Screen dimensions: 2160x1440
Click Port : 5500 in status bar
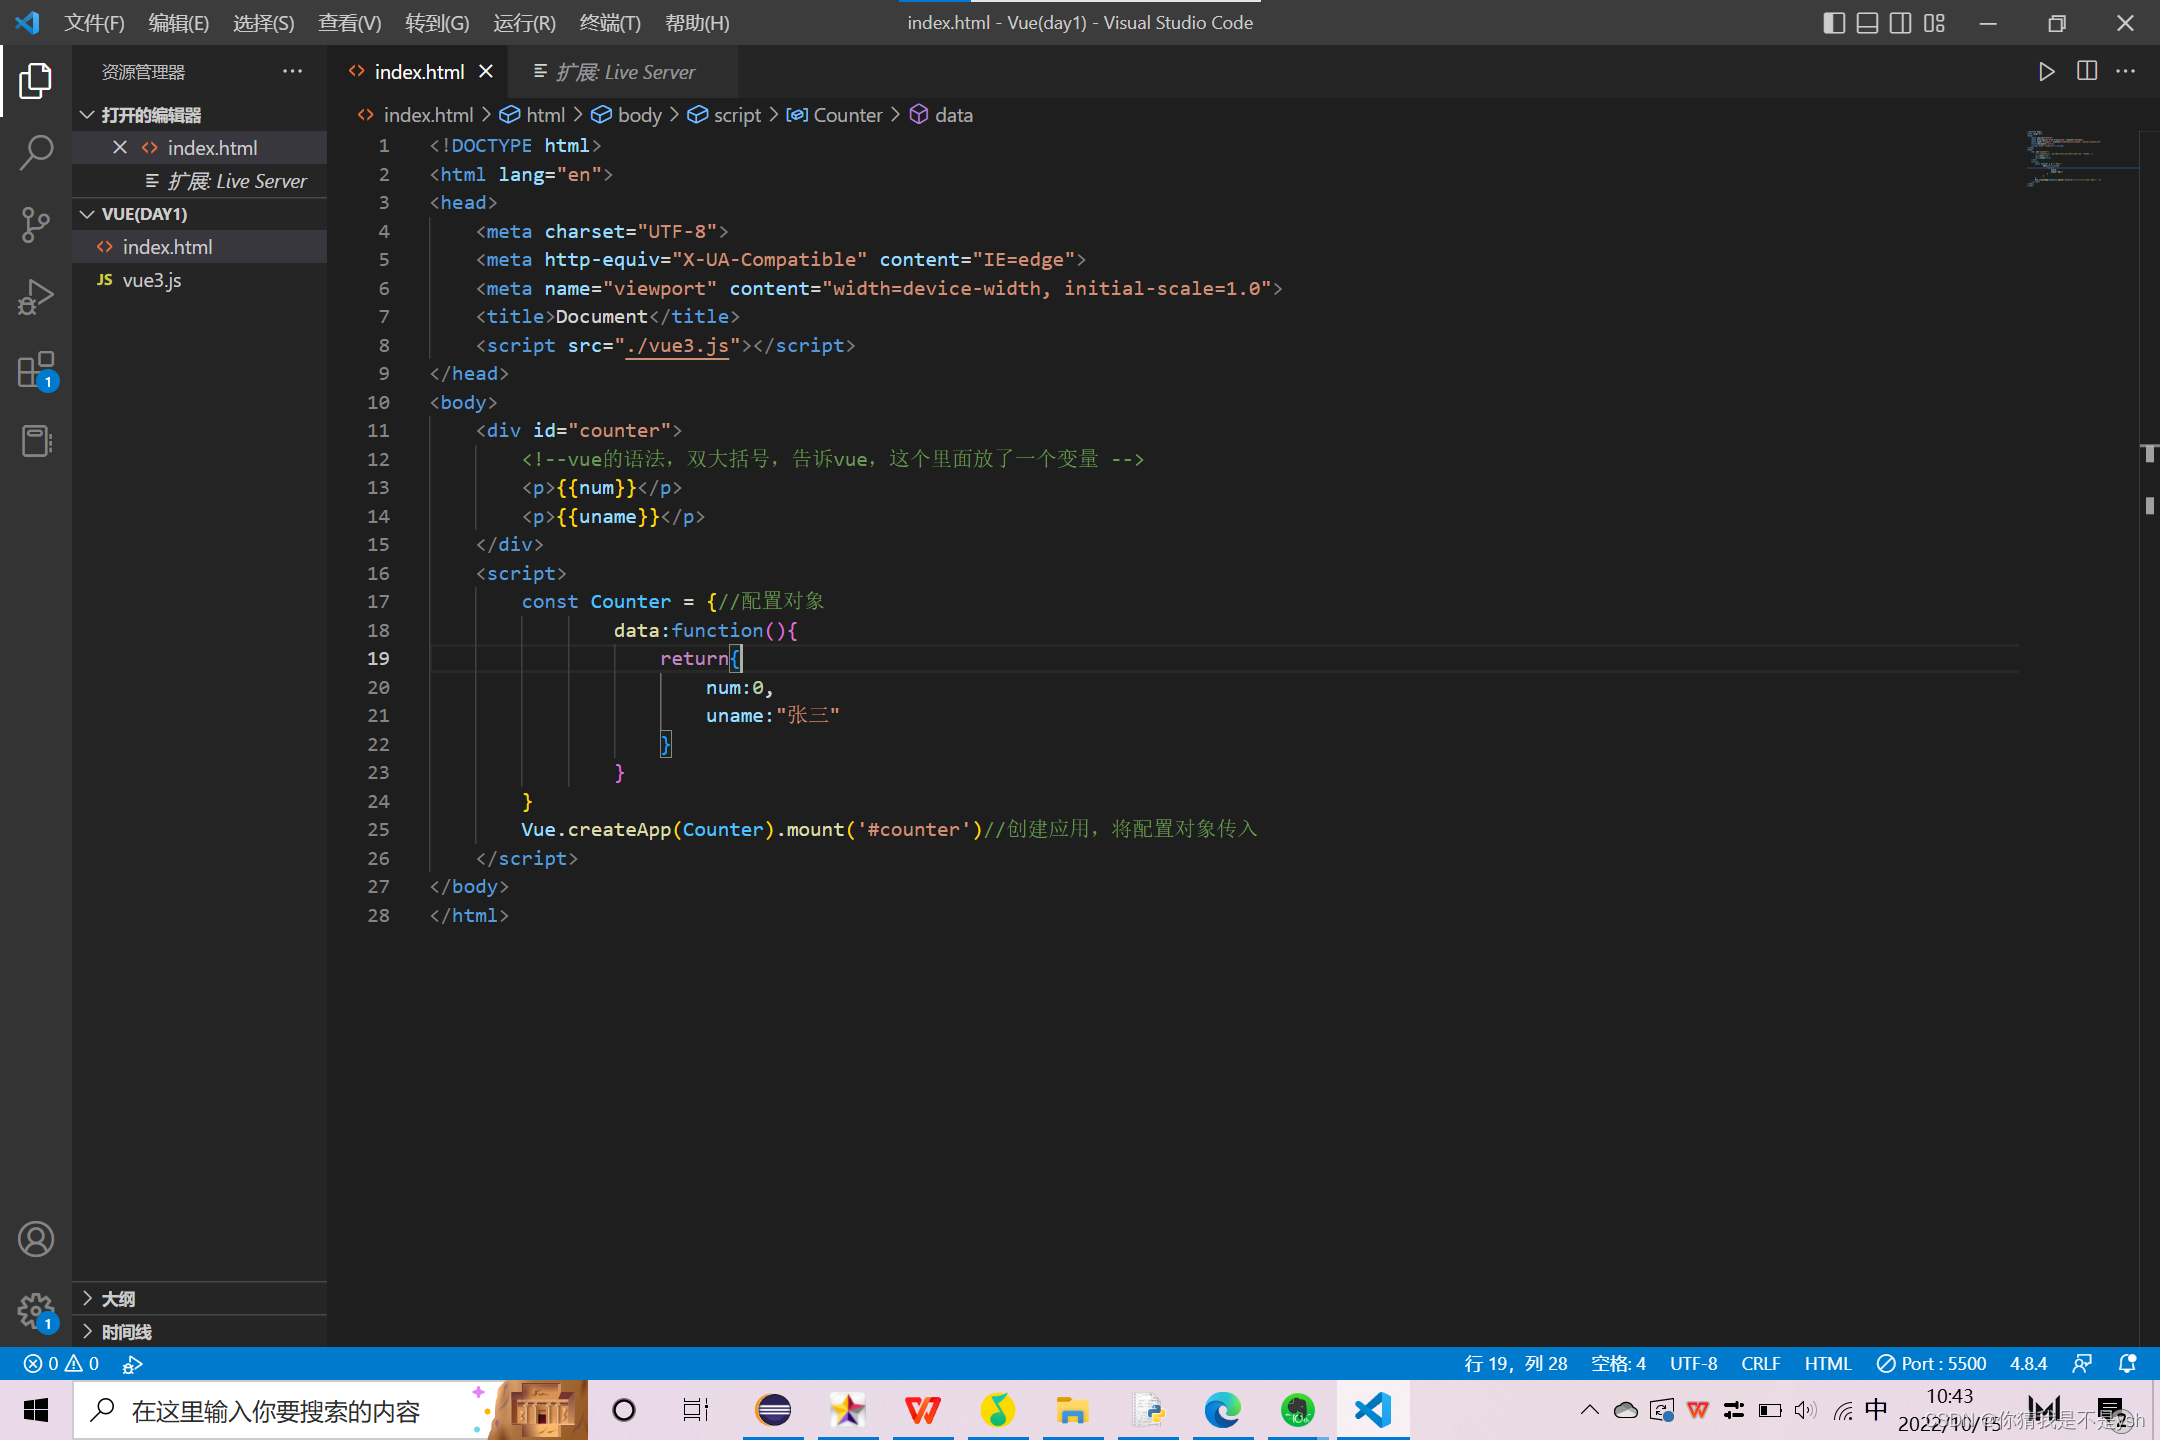click(1931, 1363)
